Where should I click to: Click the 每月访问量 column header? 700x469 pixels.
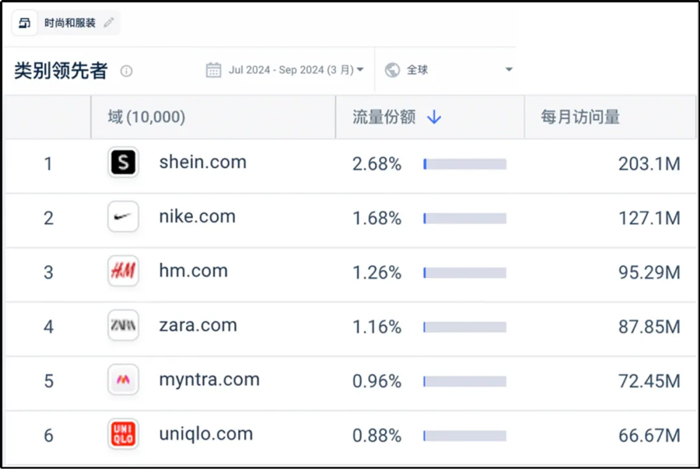pos(580,117)
